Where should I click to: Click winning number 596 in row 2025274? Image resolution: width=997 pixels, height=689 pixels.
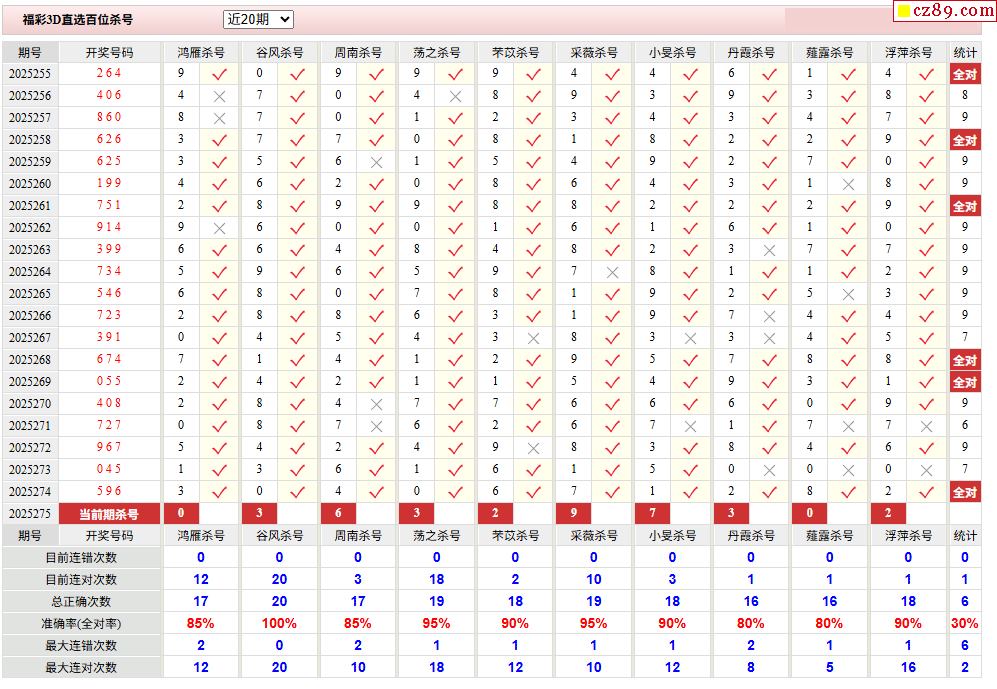click(109, 492)
